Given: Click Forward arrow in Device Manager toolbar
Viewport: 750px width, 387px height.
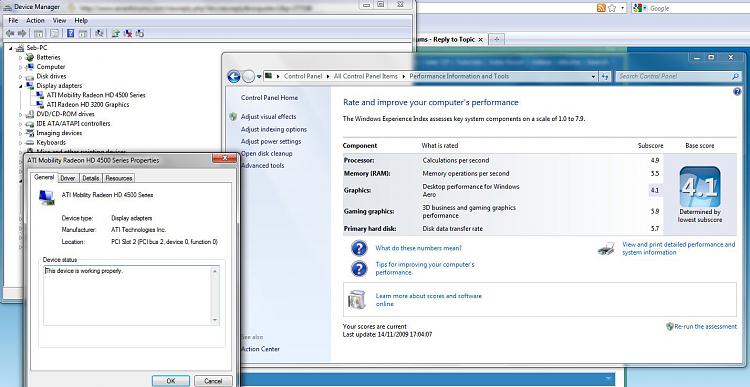Looking at the screenshot, I should coord(22,33).
